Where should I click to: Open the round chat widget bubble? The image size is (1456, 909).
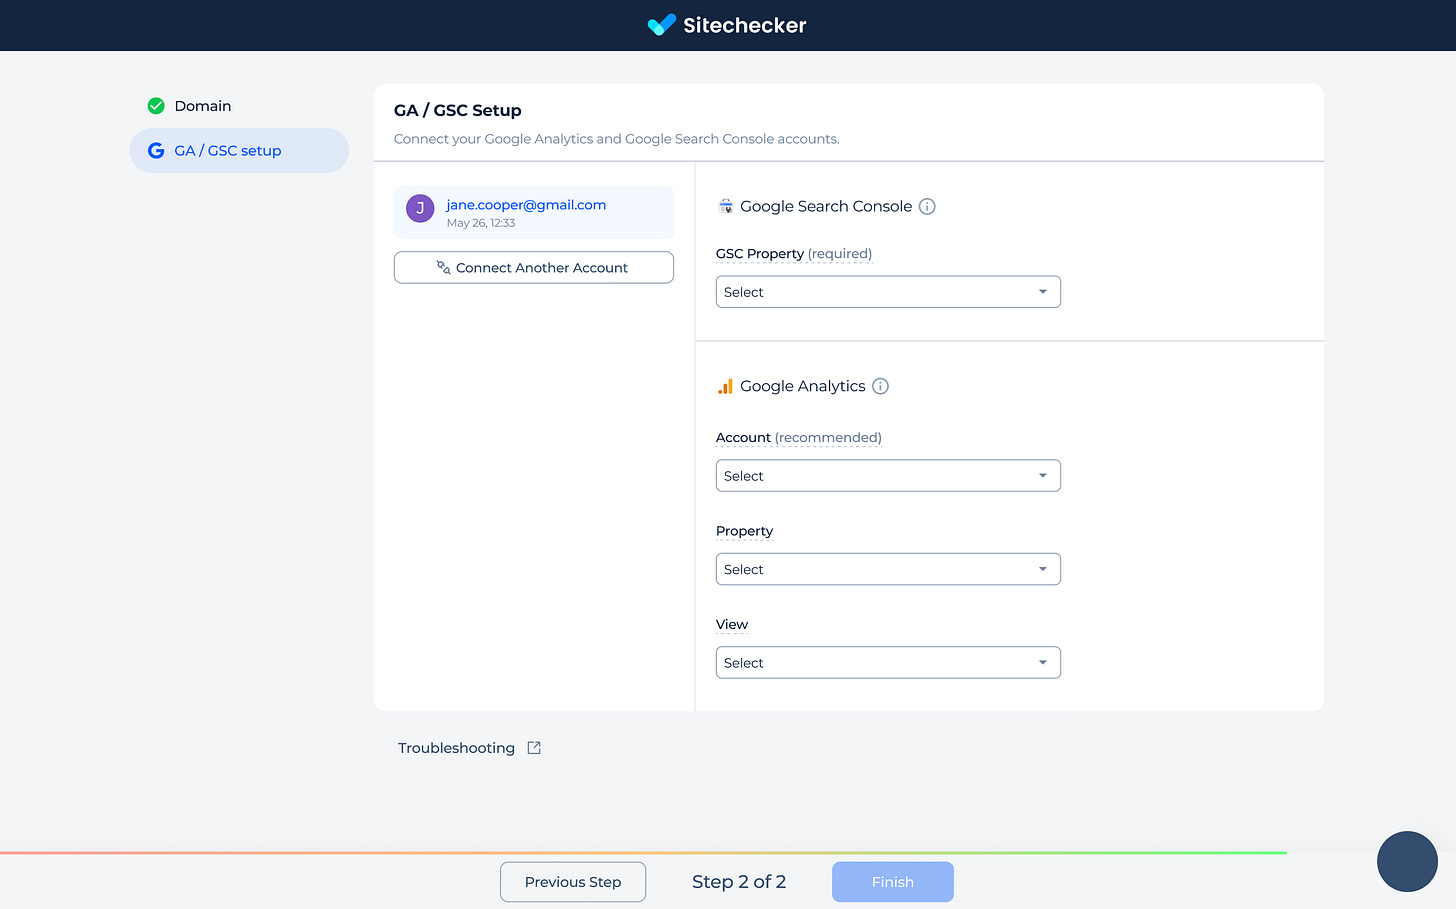[1407, 861]
